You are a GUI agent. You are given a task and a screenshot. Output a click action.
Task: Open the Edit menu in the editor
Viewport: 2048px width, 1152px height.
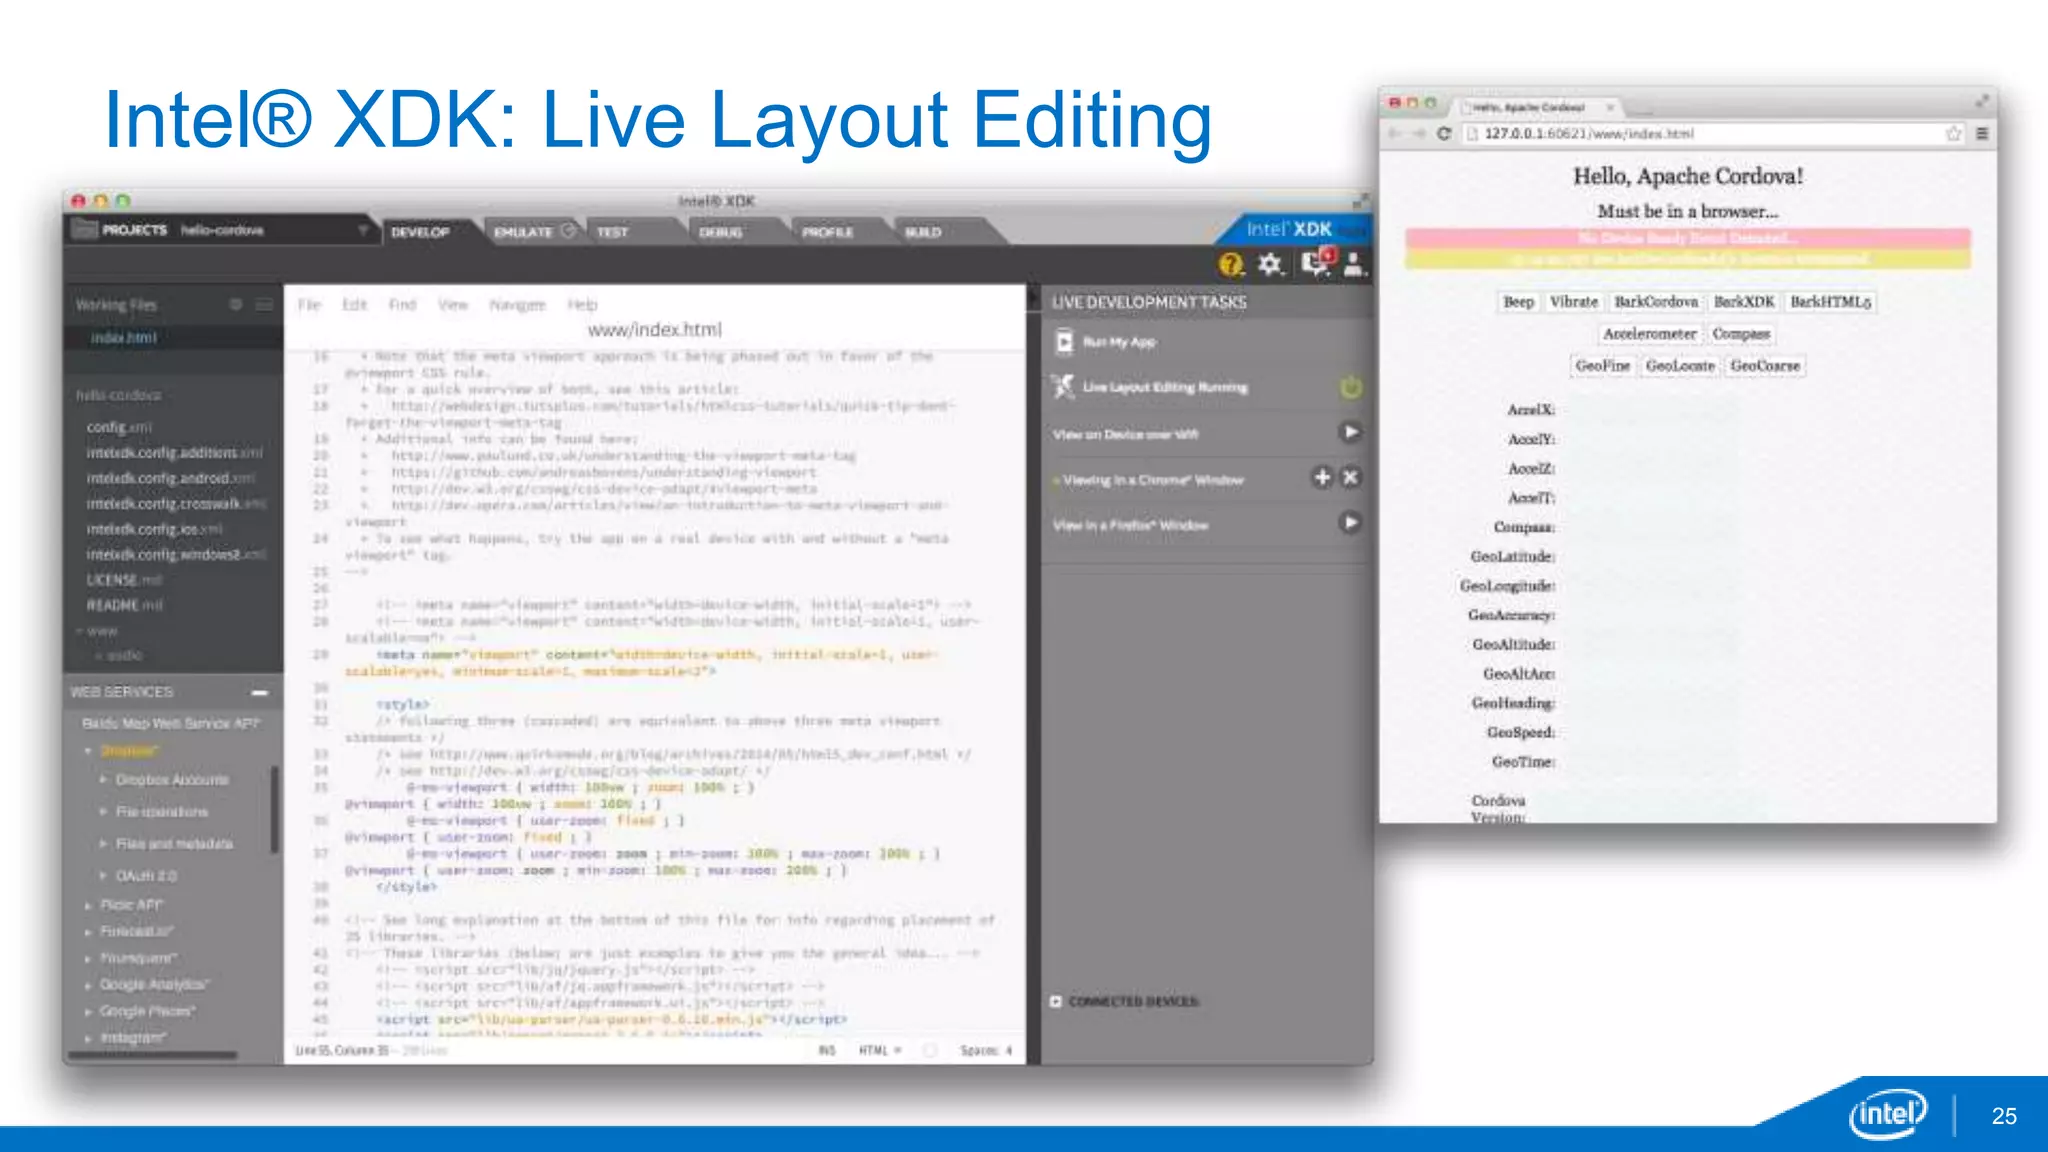[354, 304]
